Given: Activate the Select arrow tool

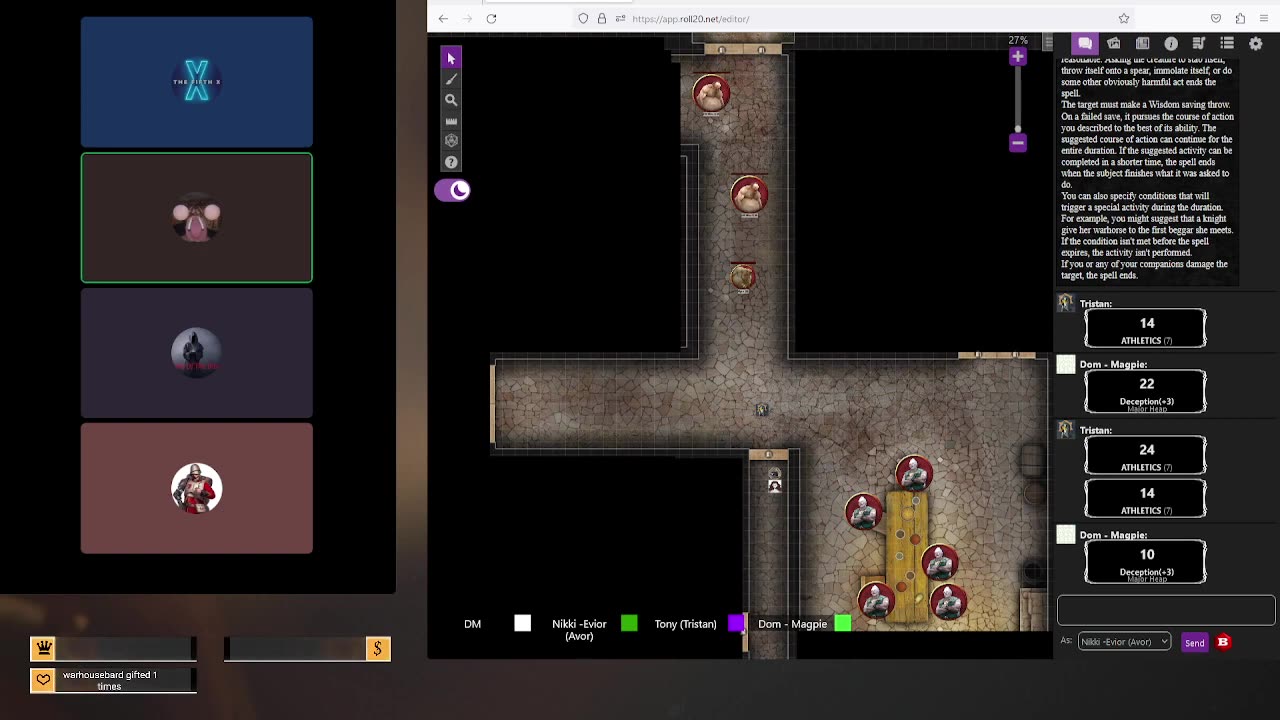Looking at the screenshot, I should pyautogui.click(x=451, y=59).
